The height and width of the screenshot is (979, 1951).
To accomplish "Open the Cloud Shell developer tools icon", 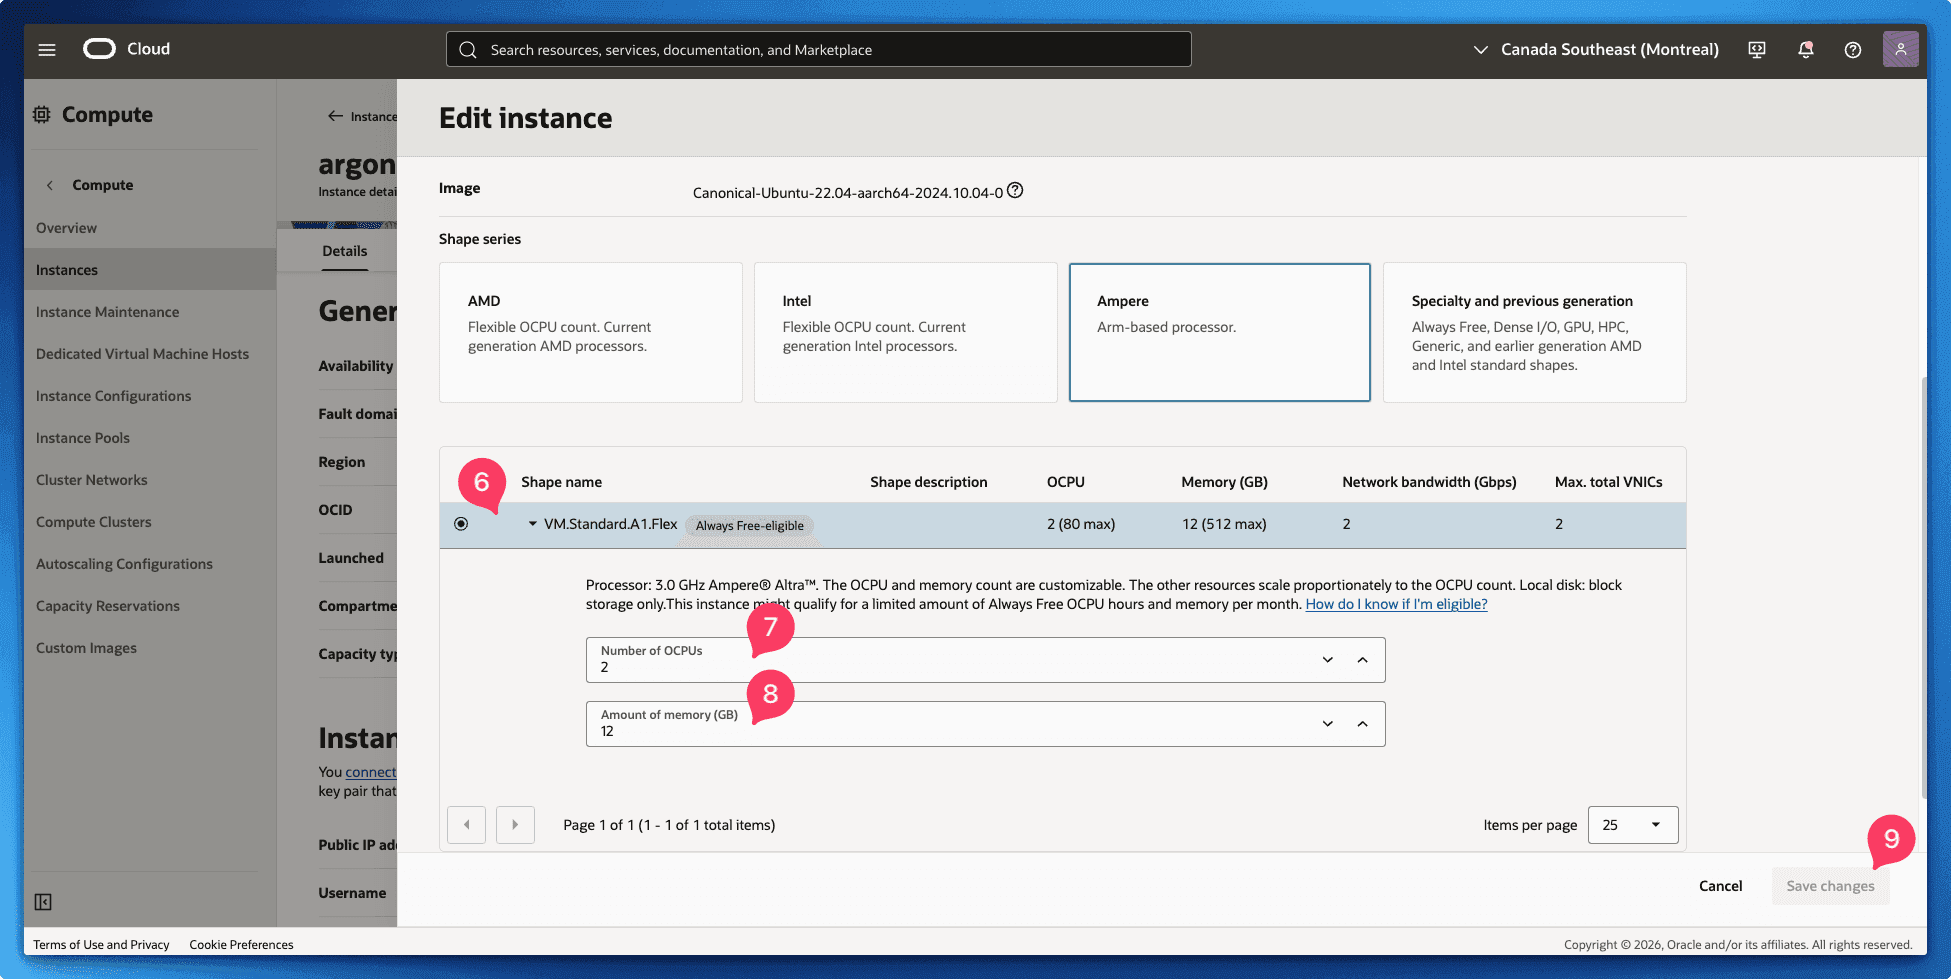I will pos(1756,49).
